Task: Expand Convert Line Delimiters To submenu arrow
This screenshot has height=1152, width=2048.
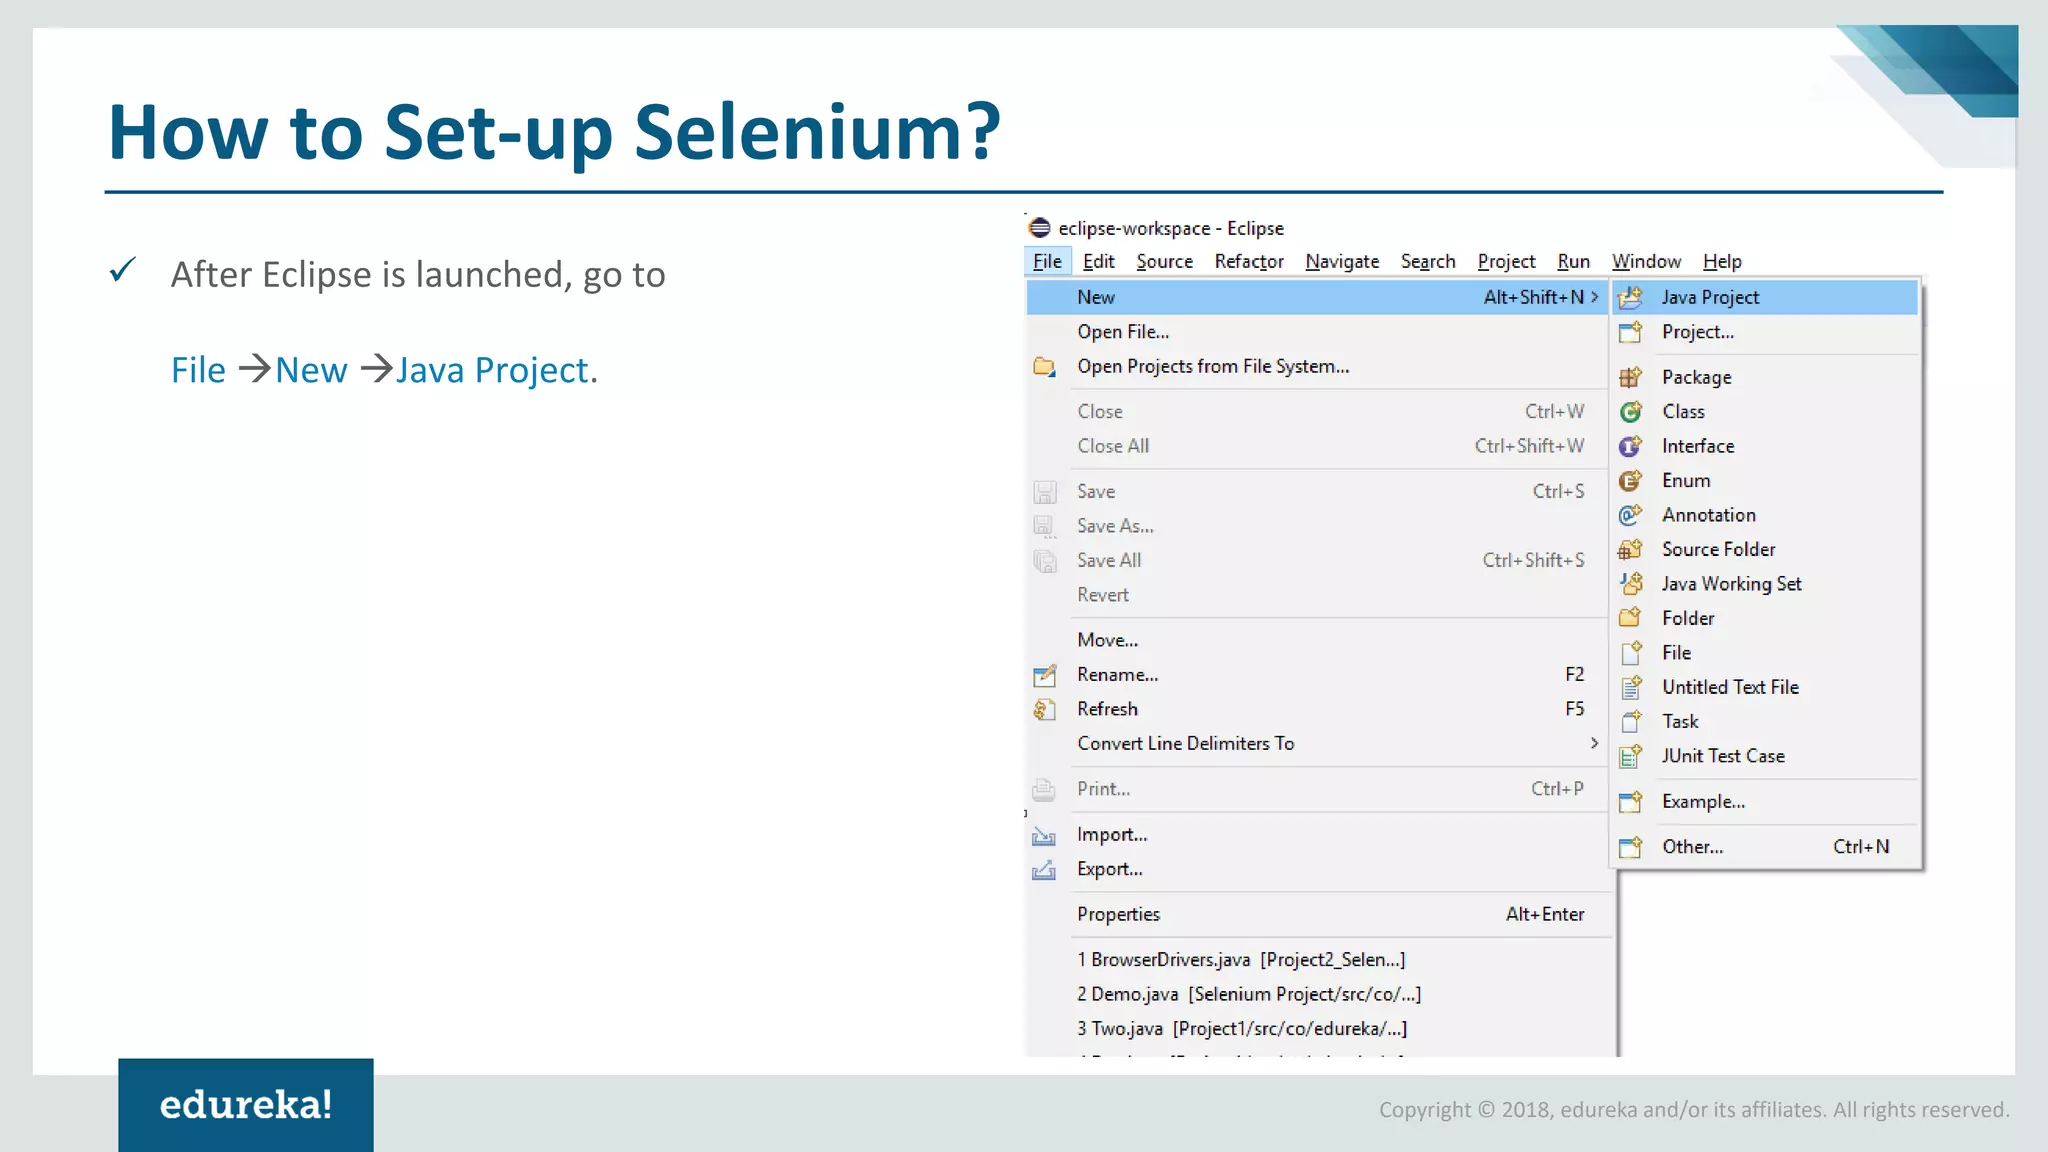Action: (1595, 743)
